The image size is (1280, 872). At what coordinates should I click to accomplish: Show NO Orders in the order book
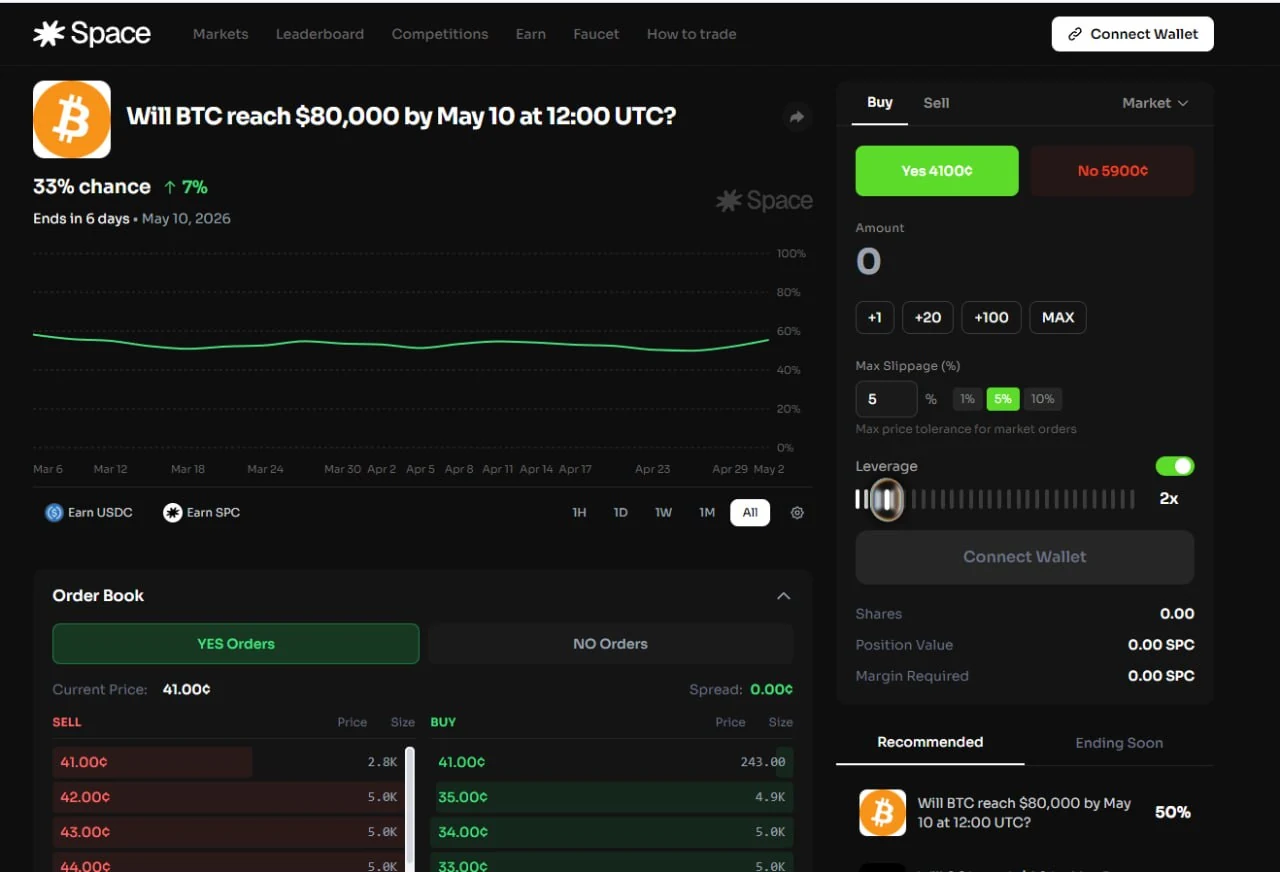(610, 644)
